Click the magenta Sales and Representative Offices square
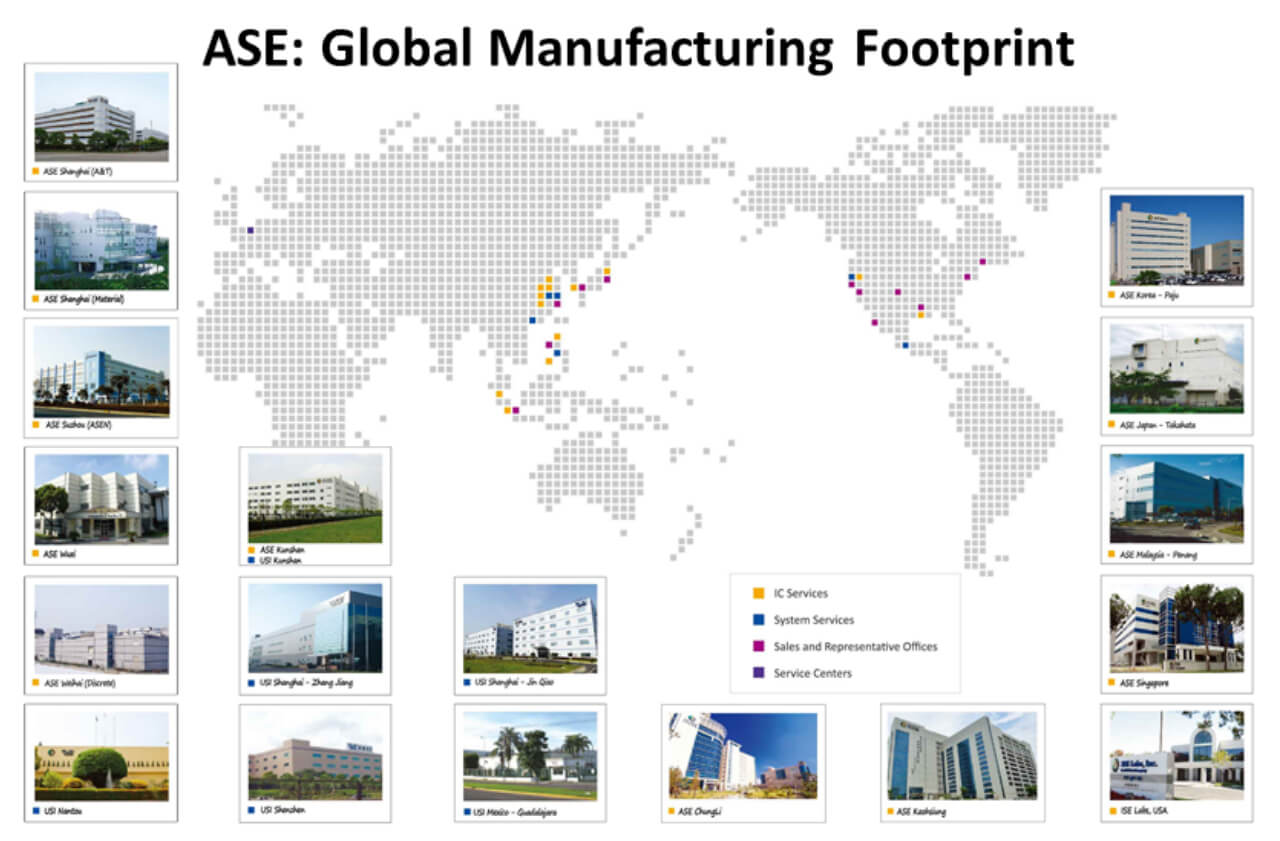The height and width of the screenshot is (841, 1280). pos(760,646)
